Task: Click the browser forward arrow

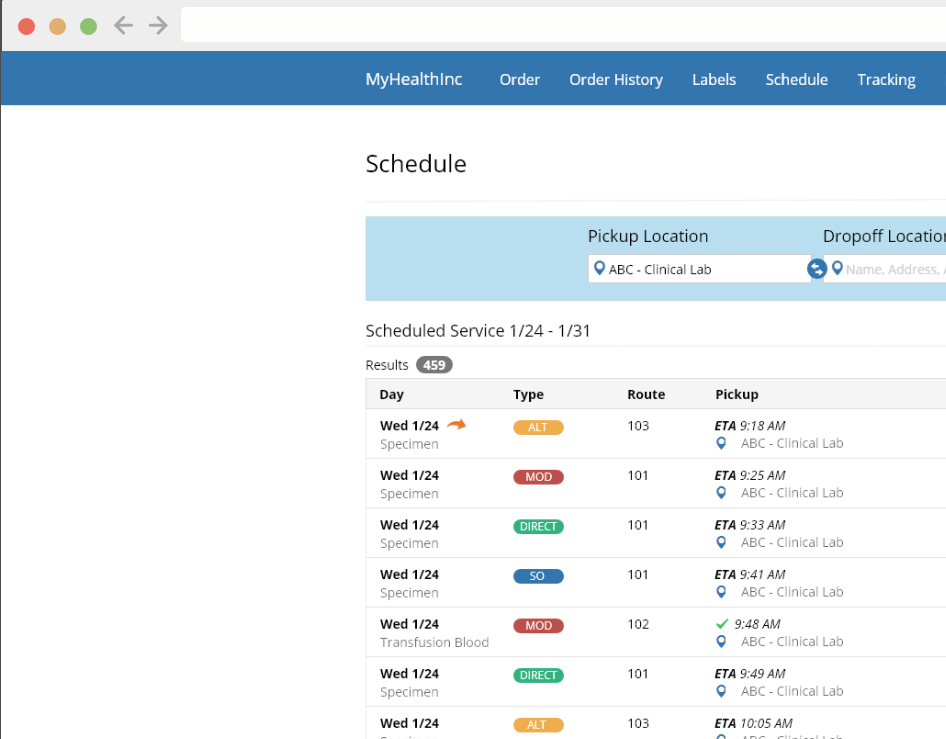Action: [x=158, y=26]
